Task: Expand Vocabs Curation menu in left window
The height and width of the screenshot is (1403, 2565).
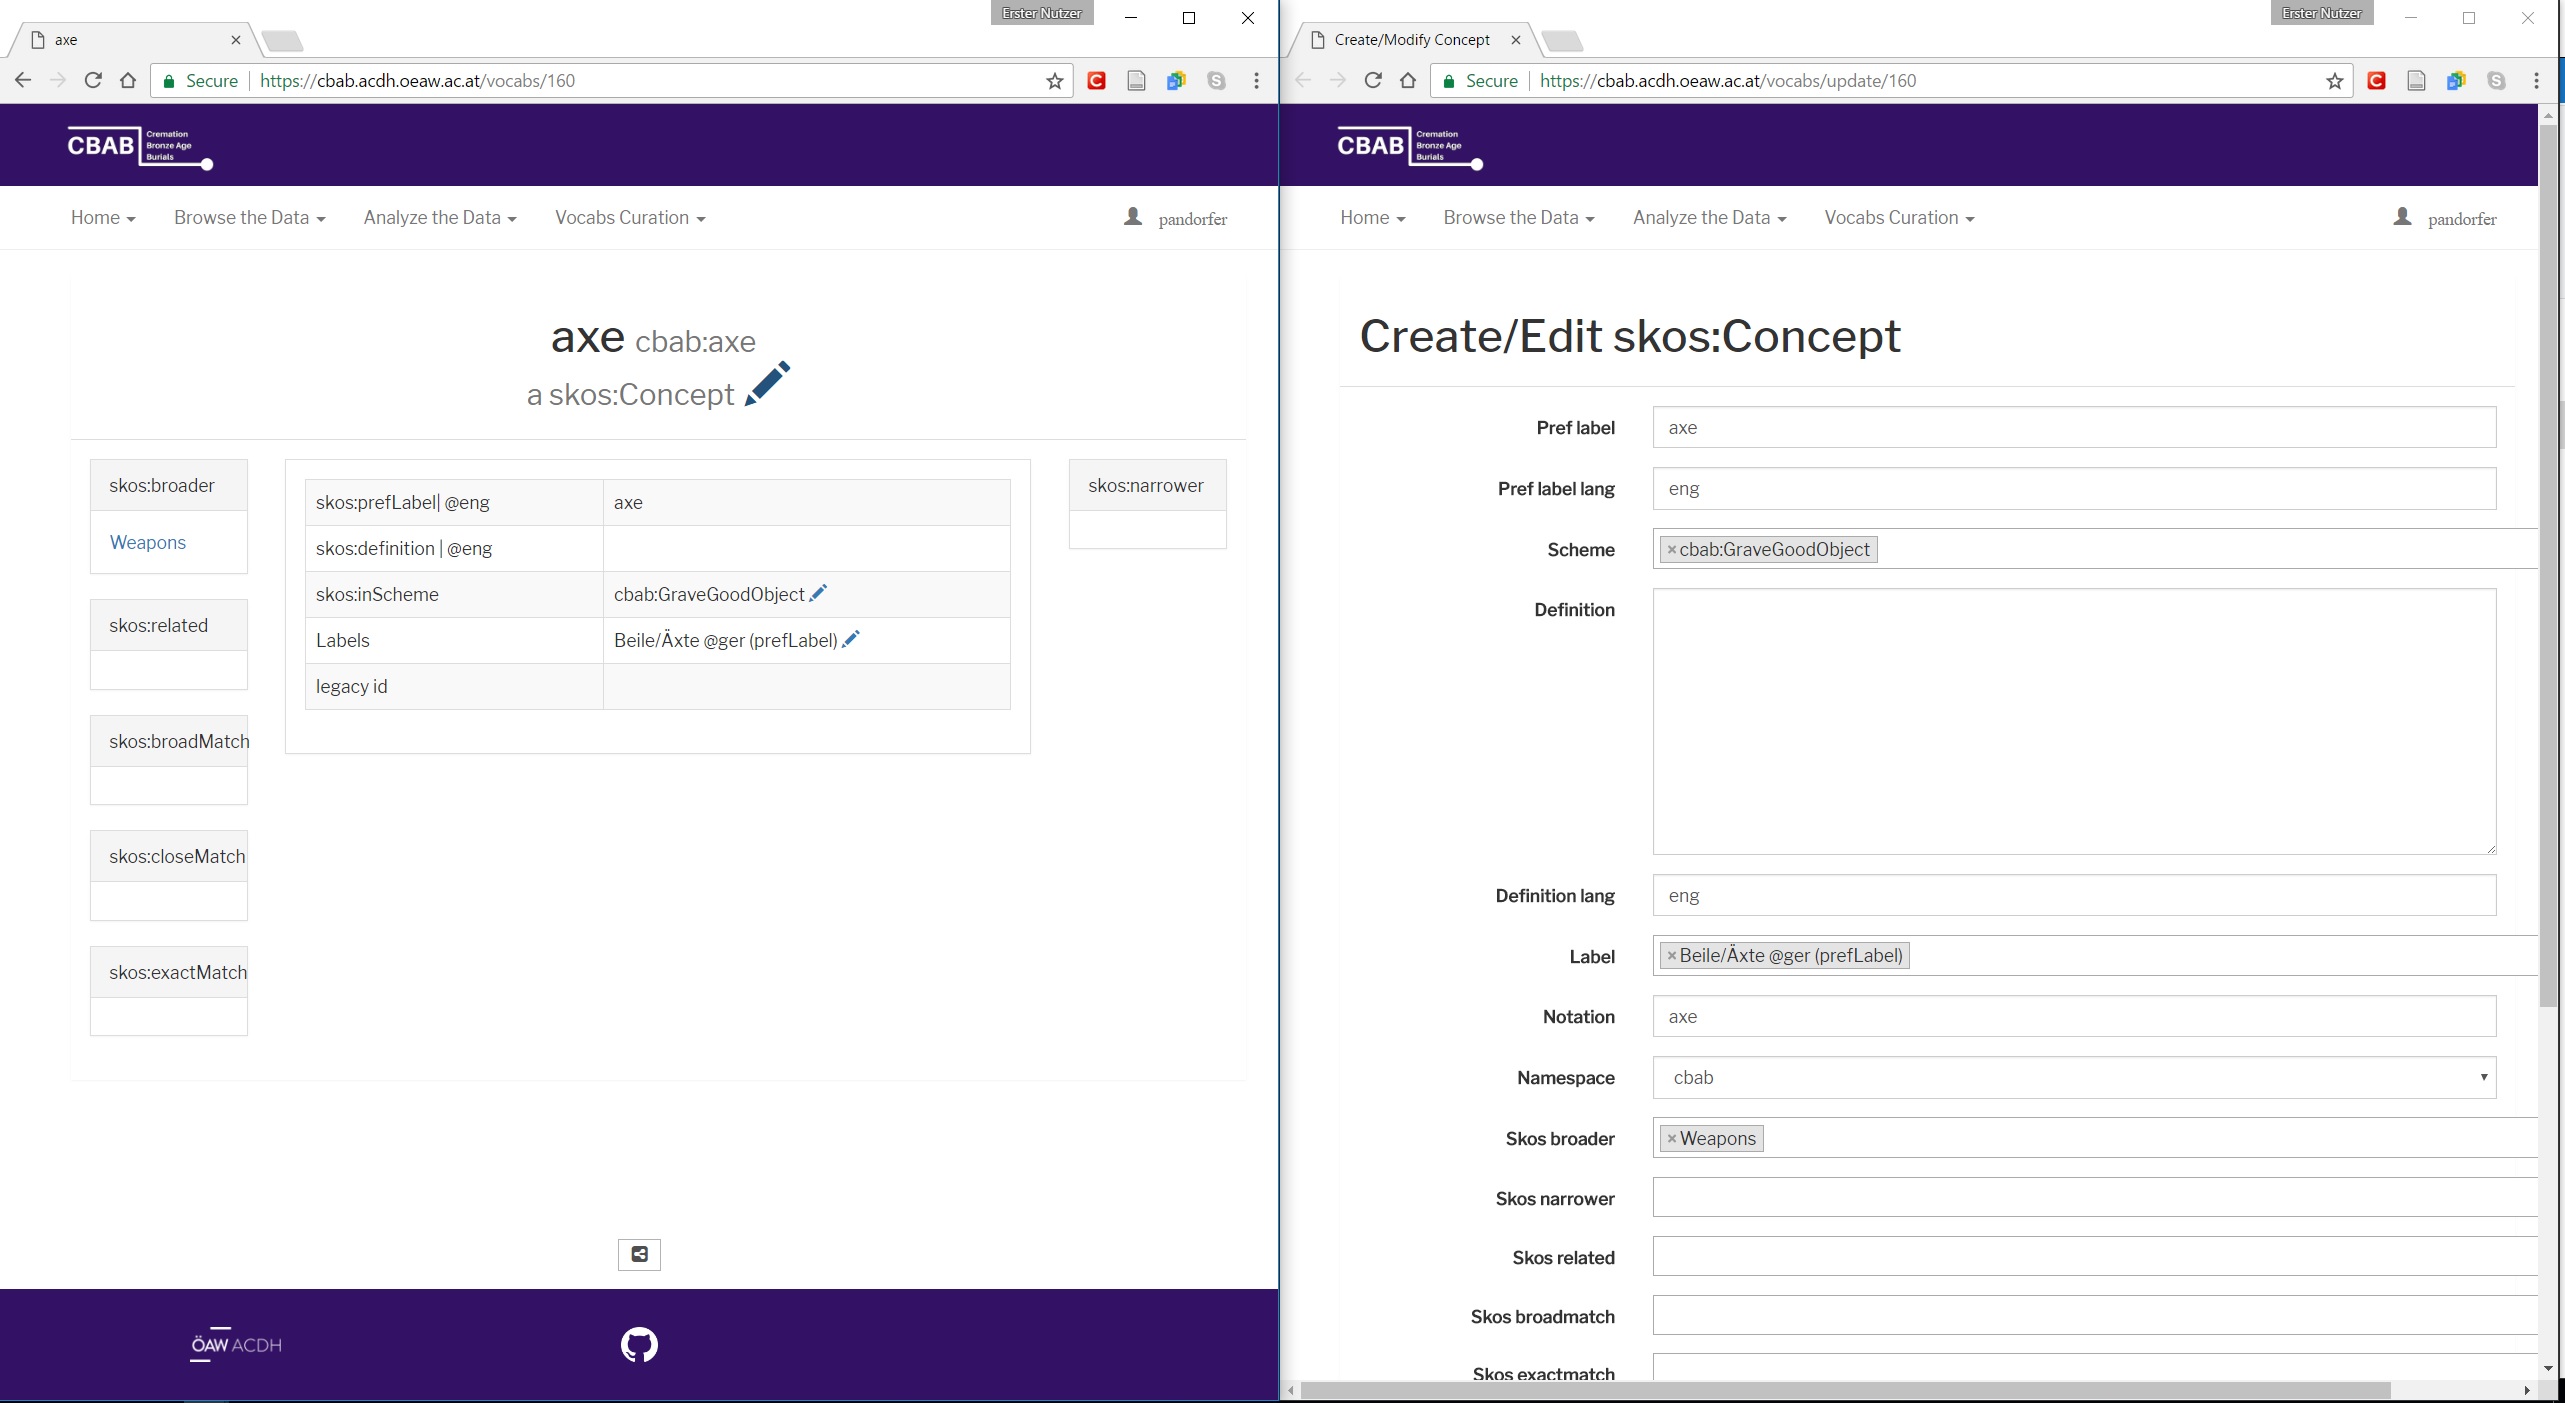Action: point(630,218)
